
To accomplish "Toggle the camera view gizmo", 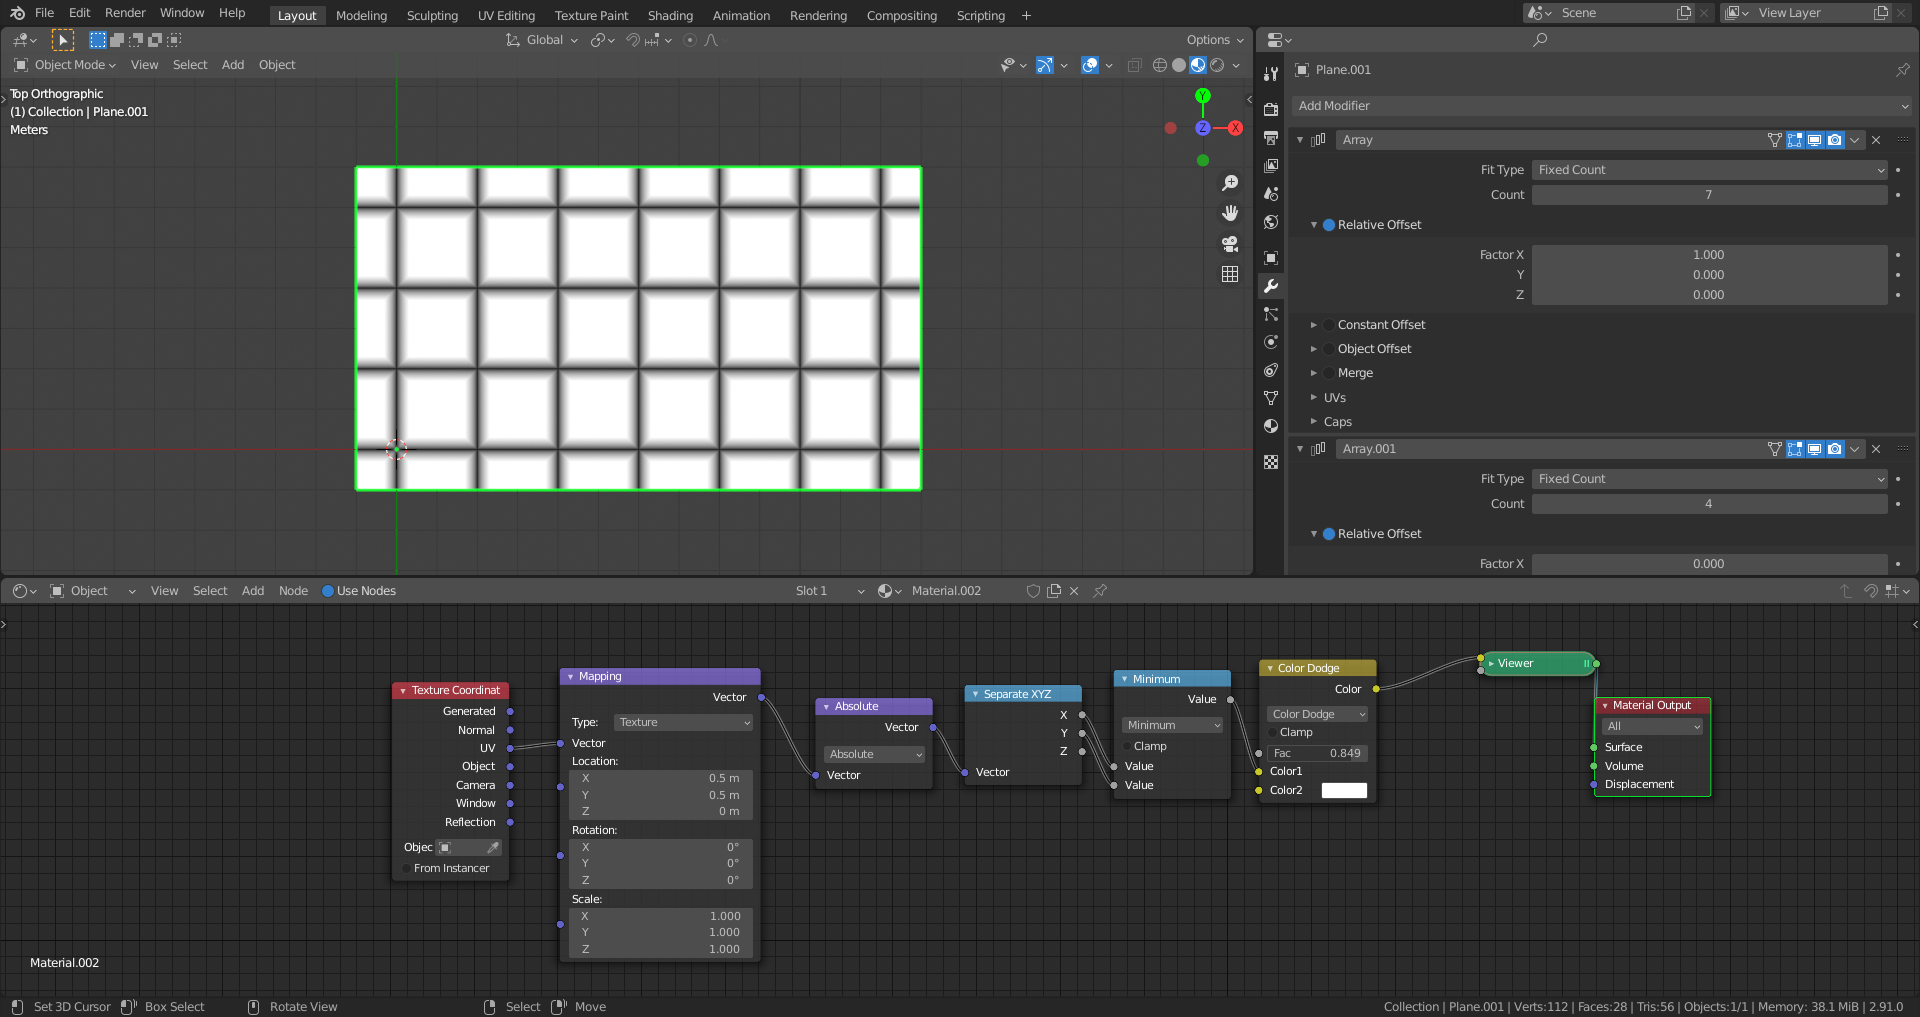I will 1230,243.
